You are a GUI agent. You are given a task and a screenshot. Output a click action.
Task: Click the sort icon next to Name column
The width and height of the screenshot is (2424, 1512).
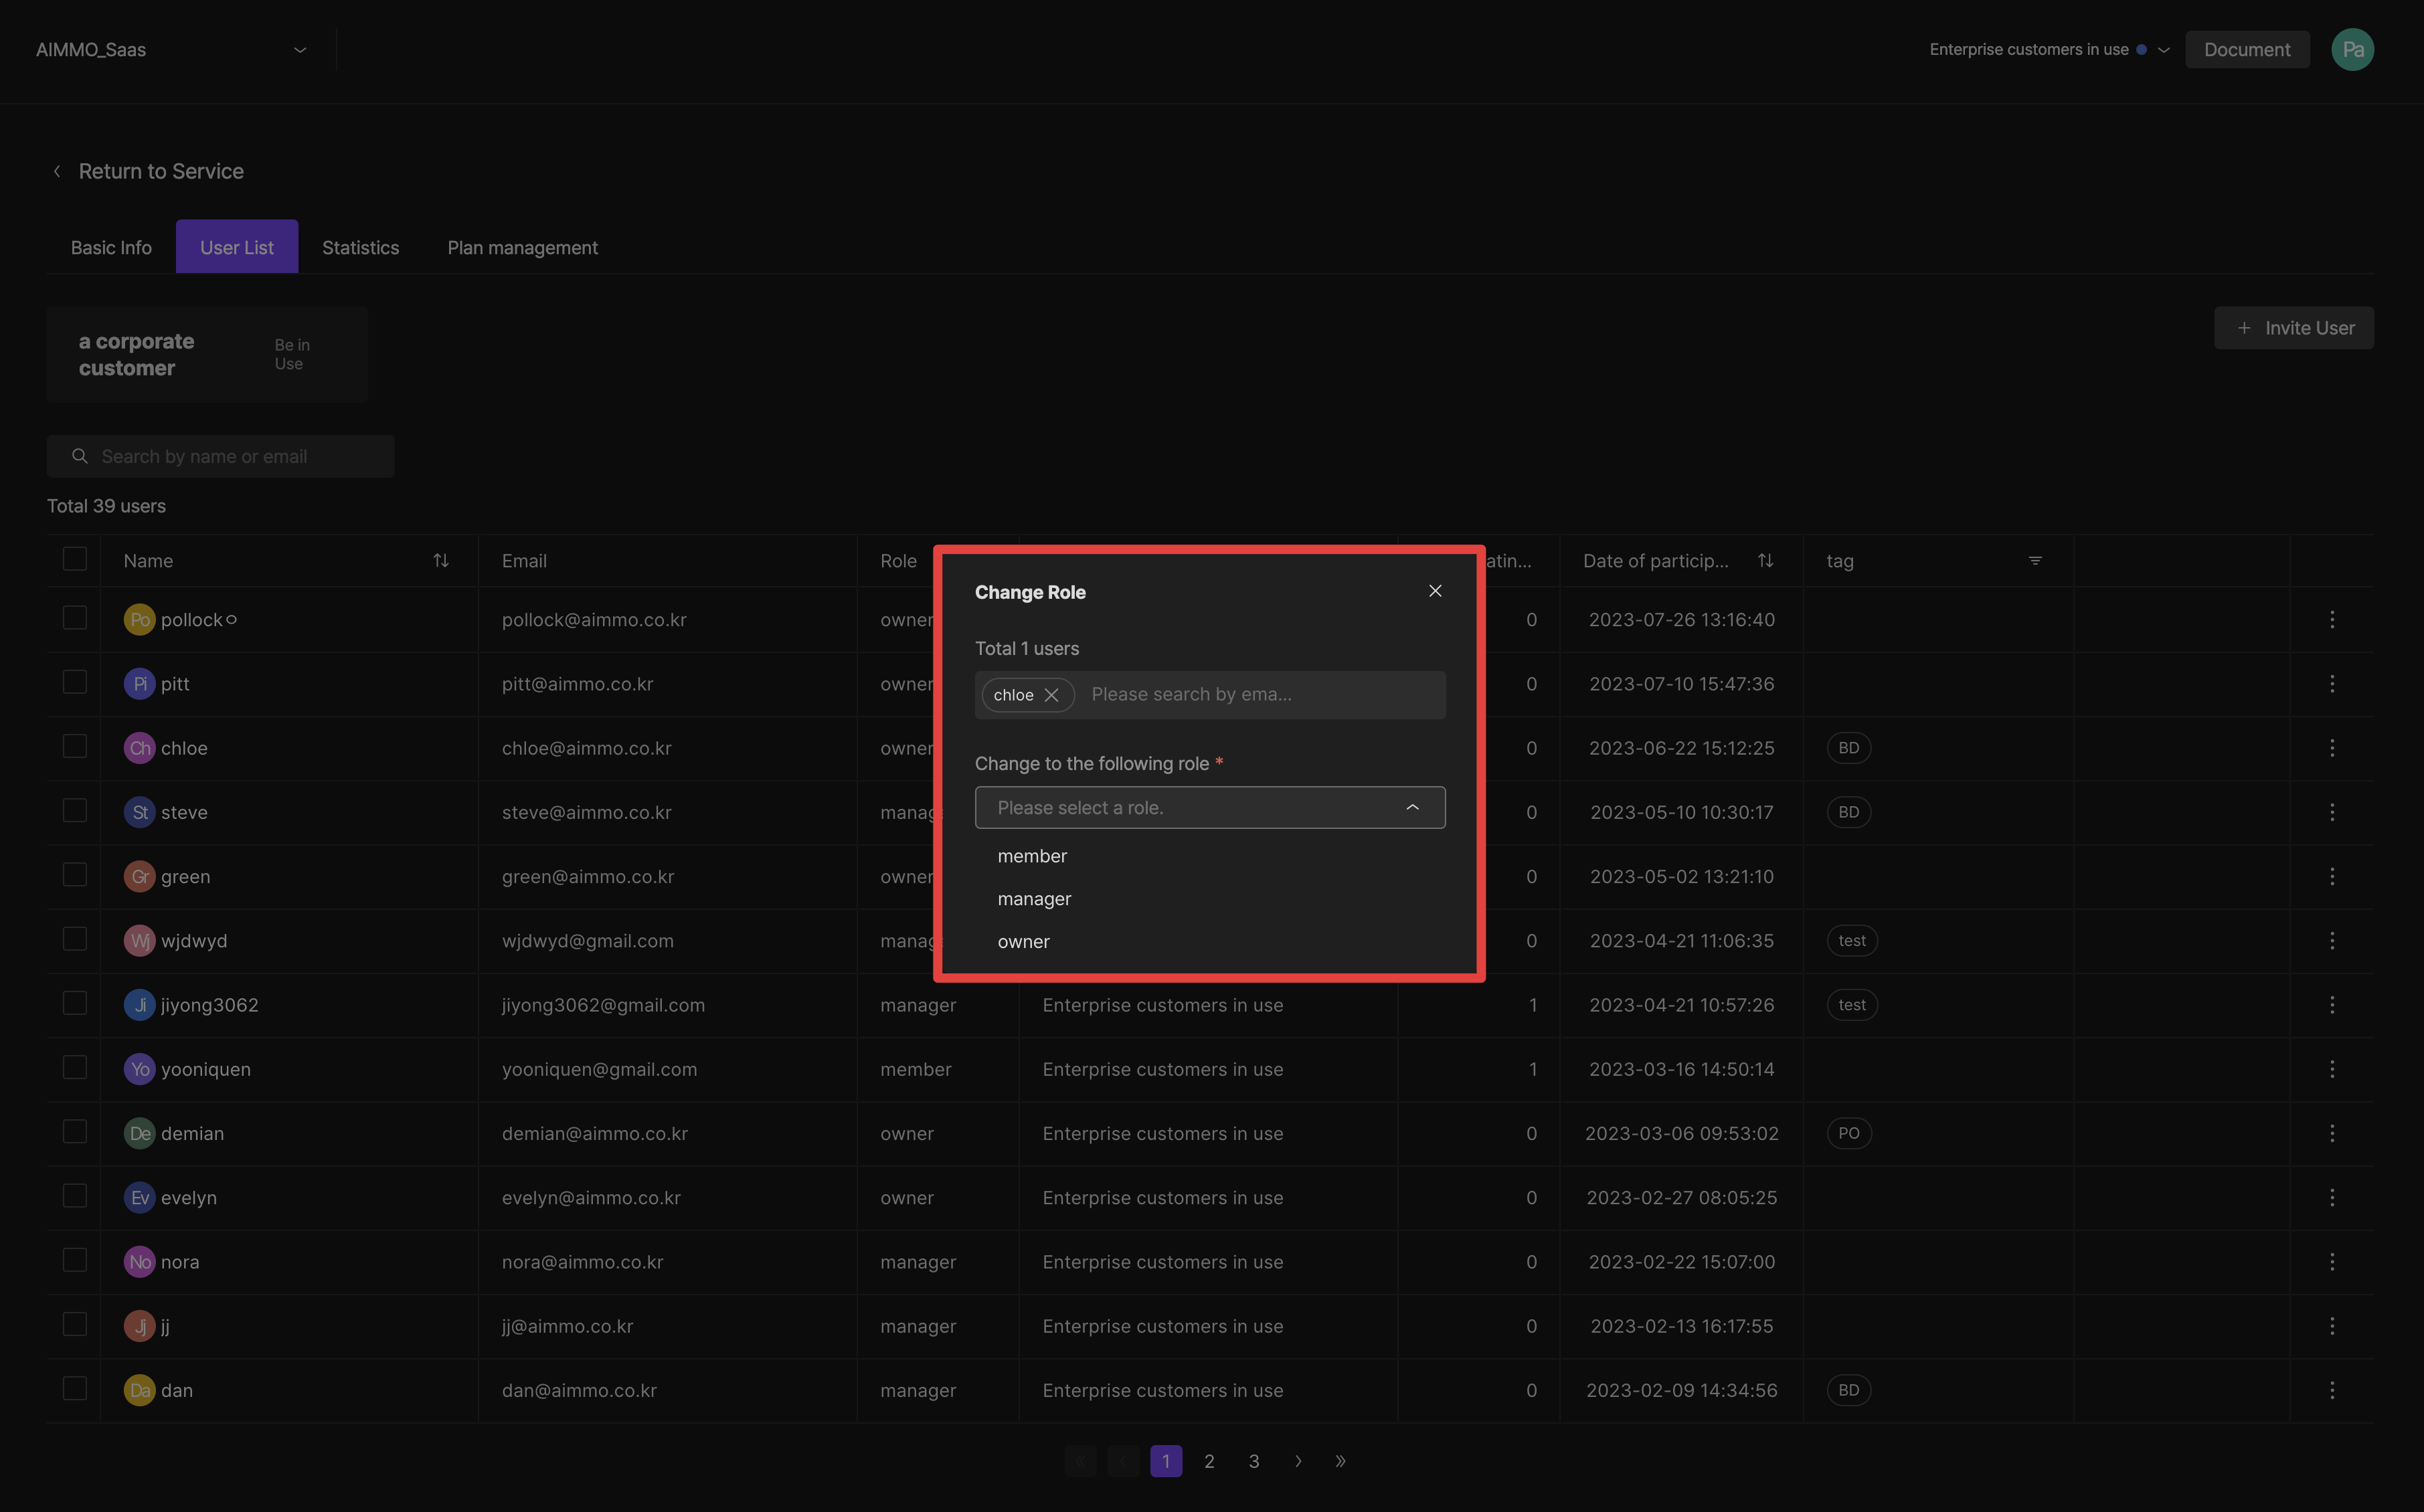[x=441, y=561]
